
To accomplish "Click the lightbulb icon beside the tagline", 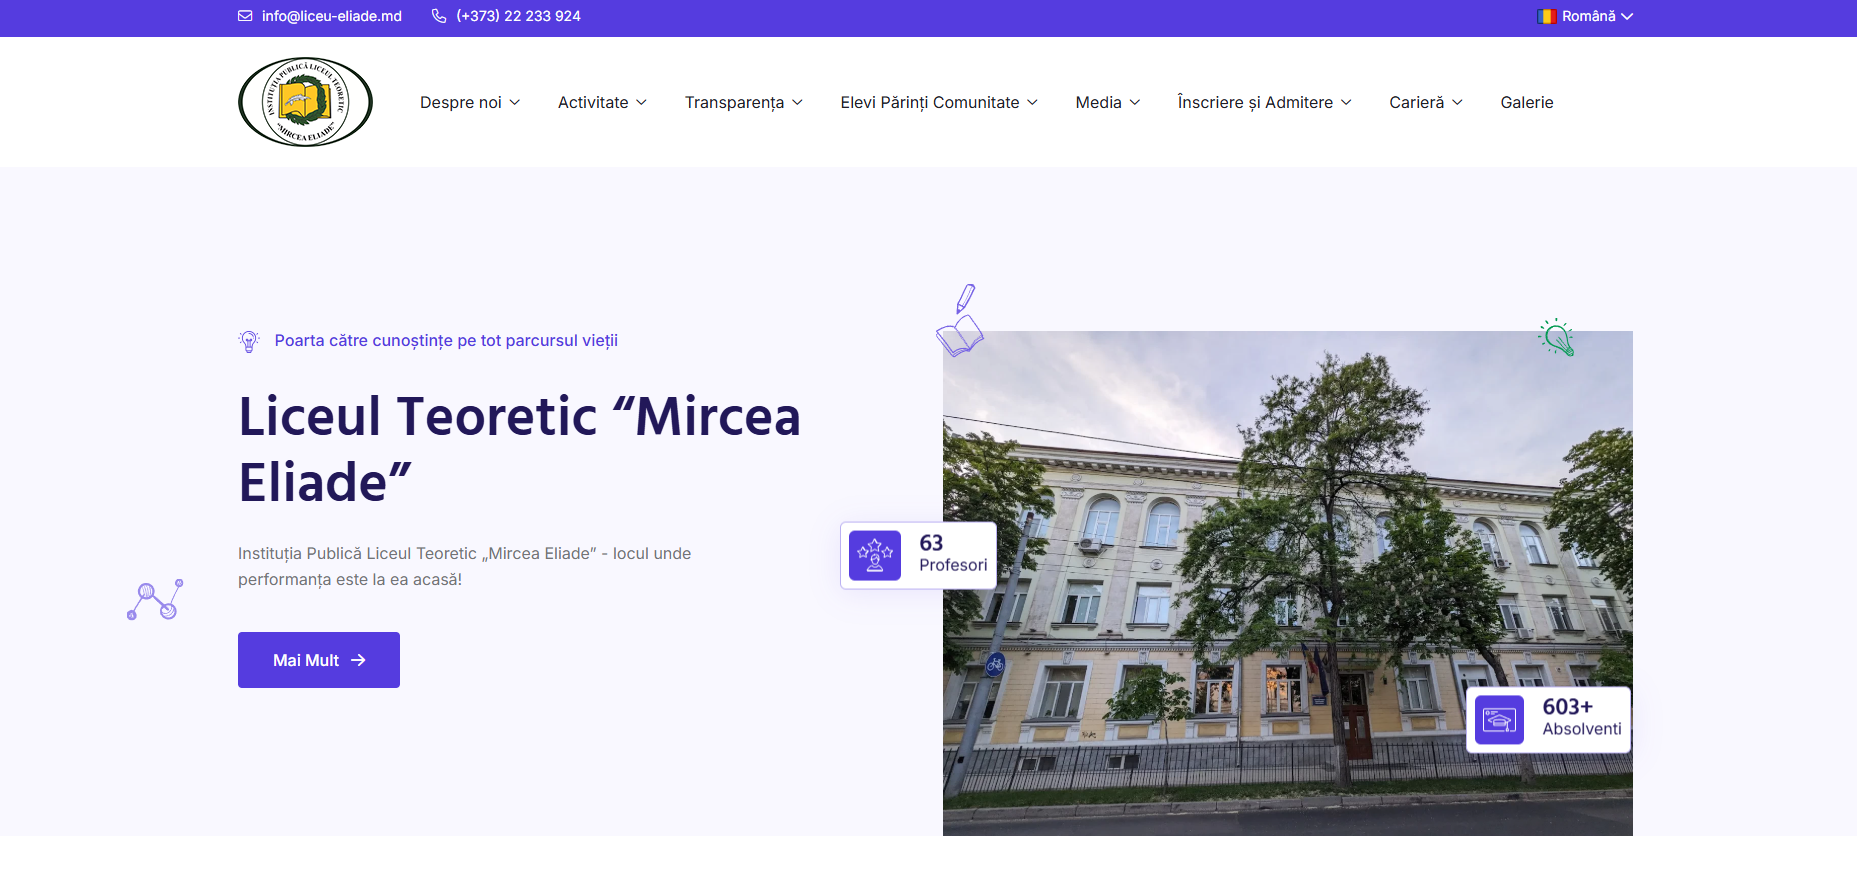I will pyautogui.click(x=249, y=341).
